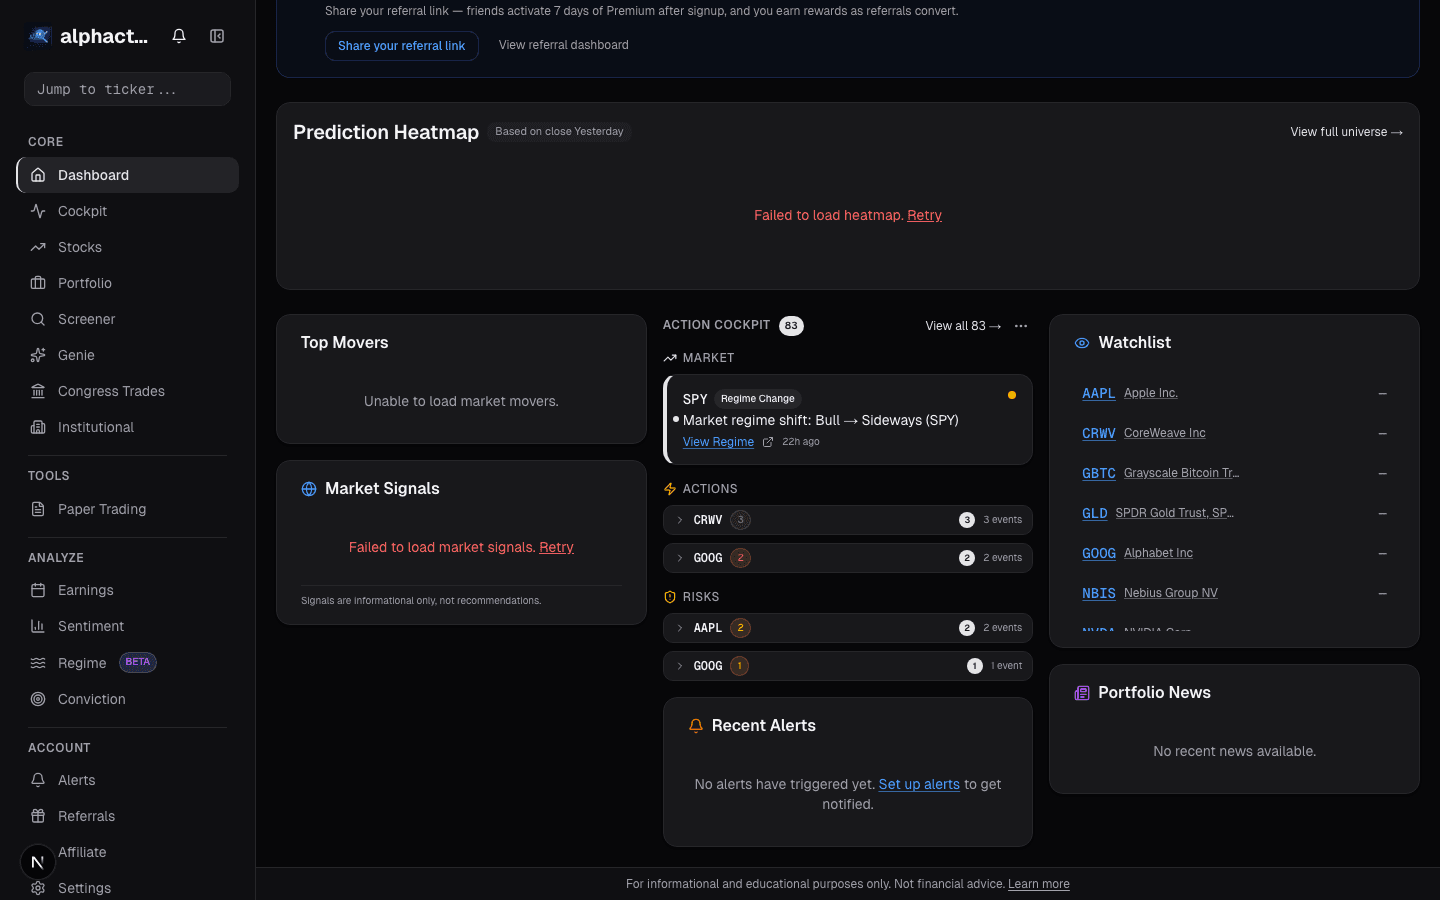
Task: Collapse the sidebar using the panel icon
Action: (x=217, y=35)
